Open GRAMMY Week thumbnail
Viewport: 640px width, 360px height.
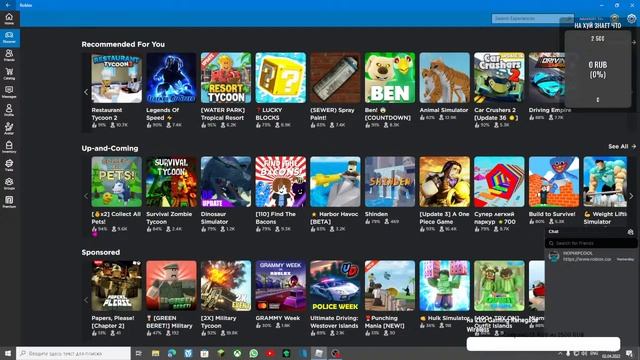pyautogui.click(x=281, y=286)
